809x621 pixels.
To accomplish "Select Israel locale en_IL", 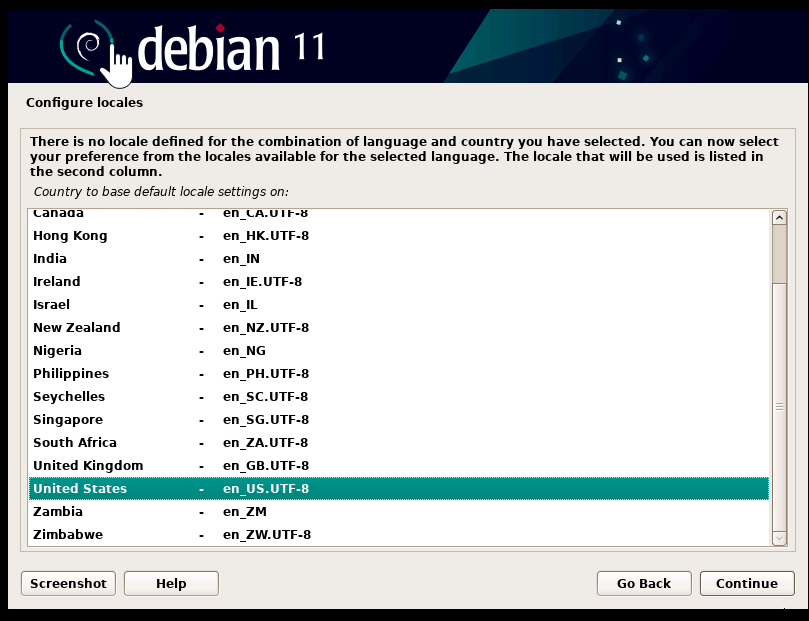I will tap(399, 305).
